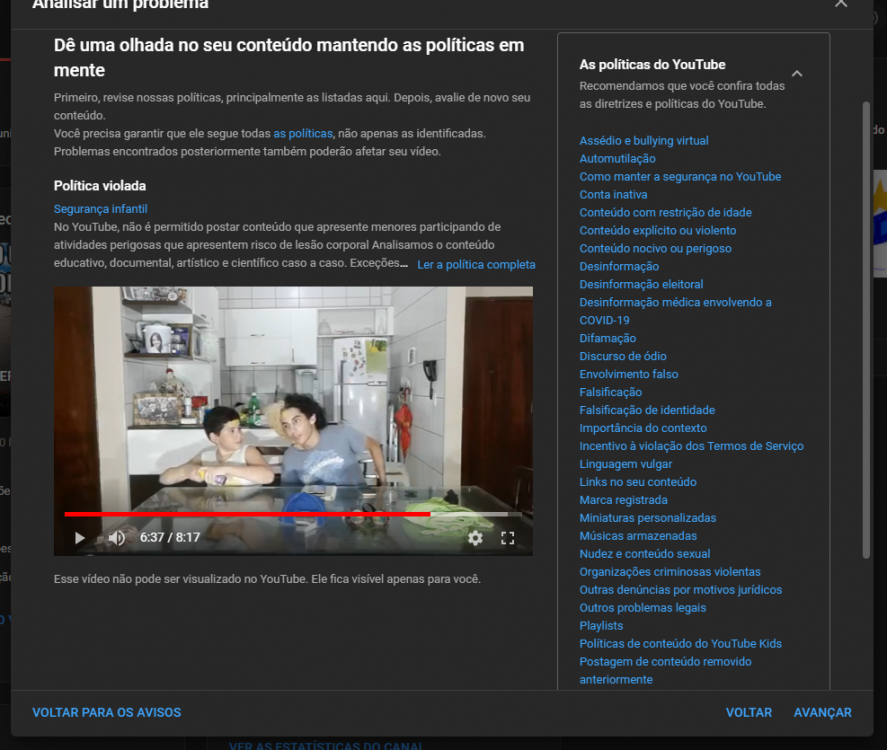887x750 pixels.
Task: Open Miniaturas personalizadas policy link
Action: pyautogui.click(x=648, y=518)
